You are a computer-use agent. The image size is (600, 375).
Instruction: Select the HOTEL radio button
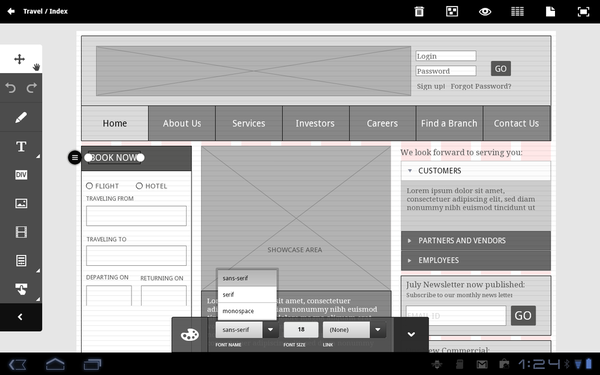tap(139, 186)
